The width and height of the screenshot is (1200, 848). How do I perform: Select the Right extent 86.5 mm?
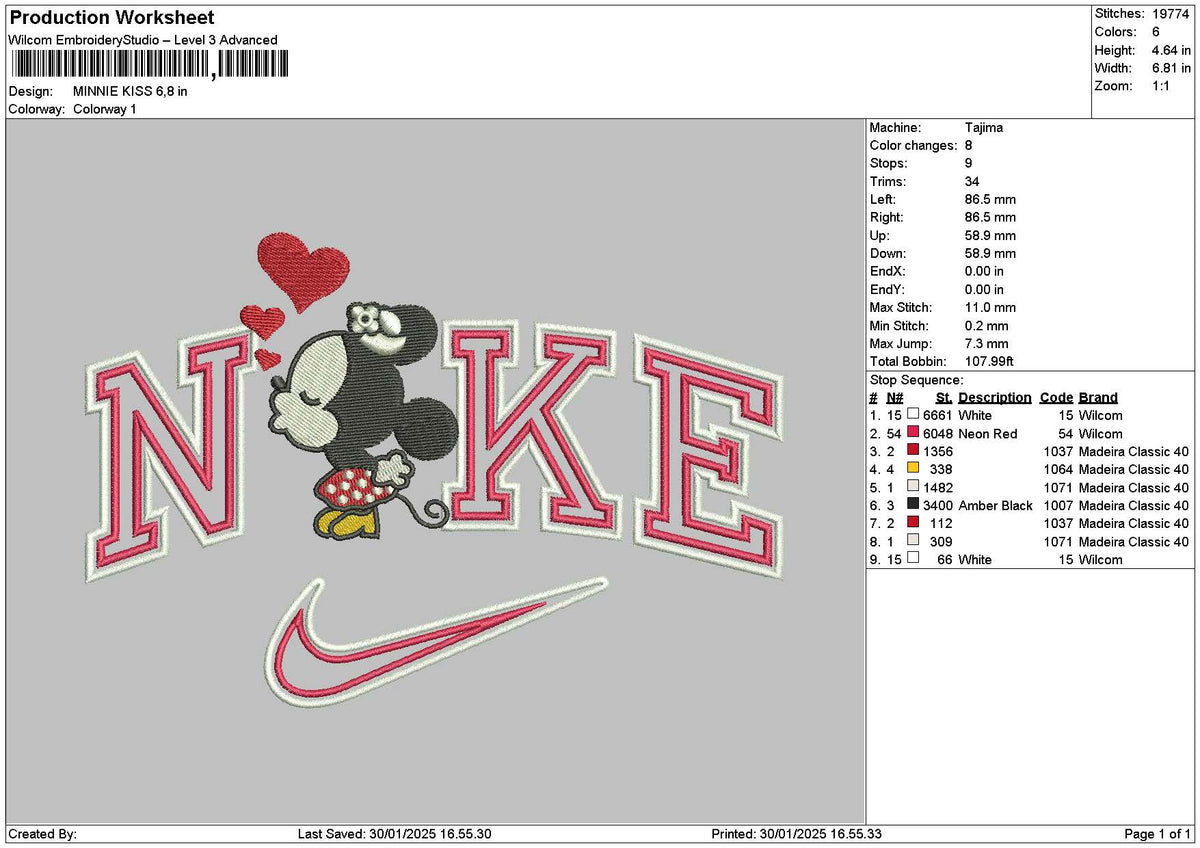tap(990, 218)
